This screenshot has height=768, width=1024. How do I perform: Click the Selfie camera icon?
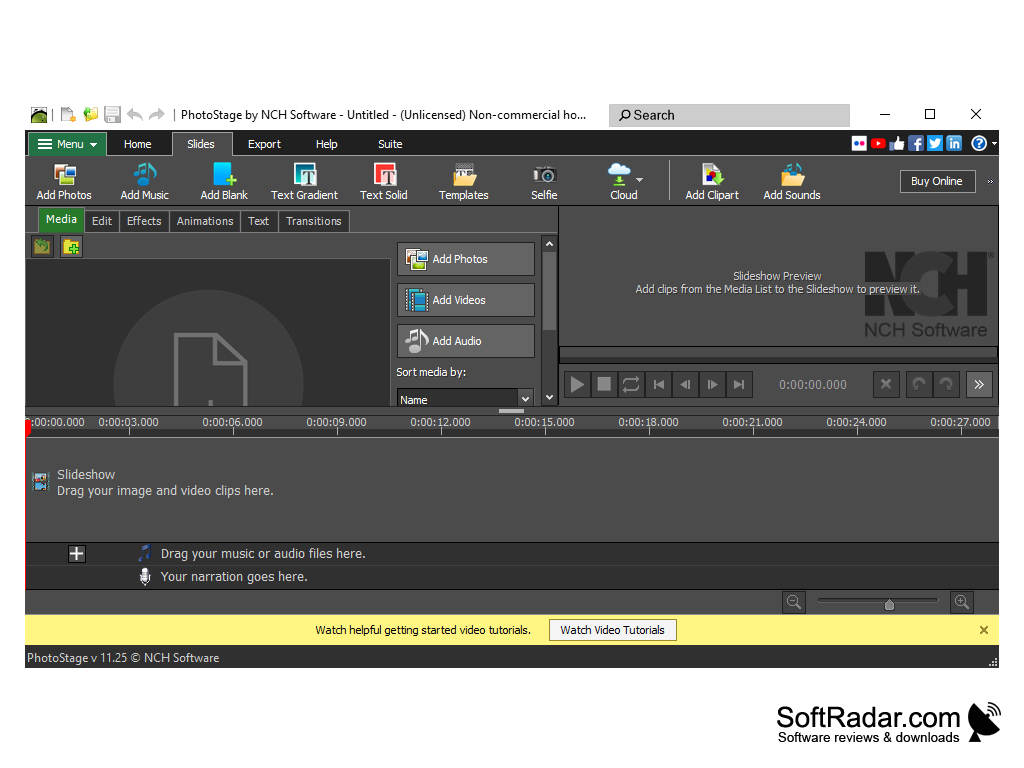click(544, 182)
